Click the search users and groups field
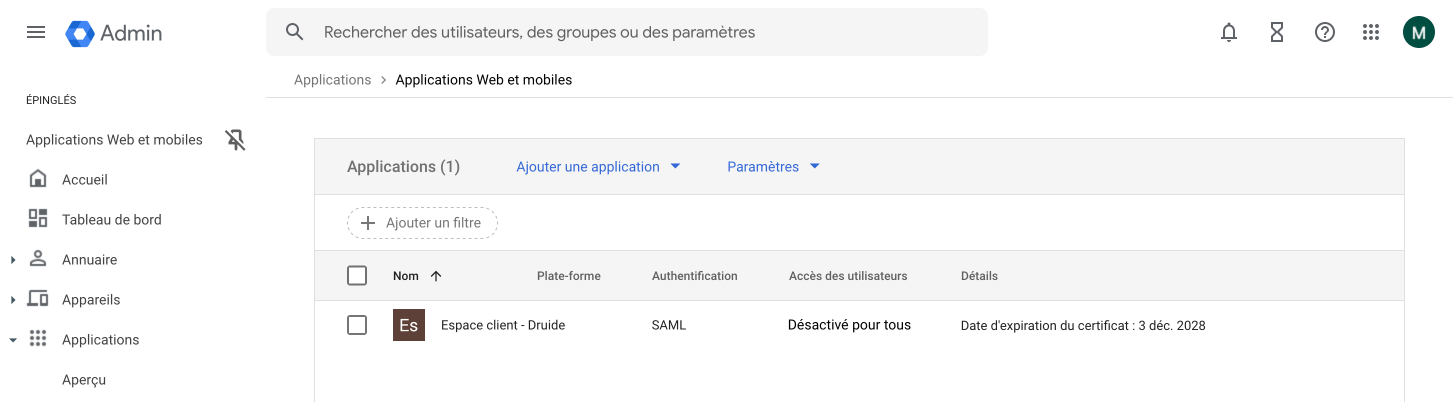Viewport: 1453px width, 402px height. pyautogui.click(x=640, y=32)
